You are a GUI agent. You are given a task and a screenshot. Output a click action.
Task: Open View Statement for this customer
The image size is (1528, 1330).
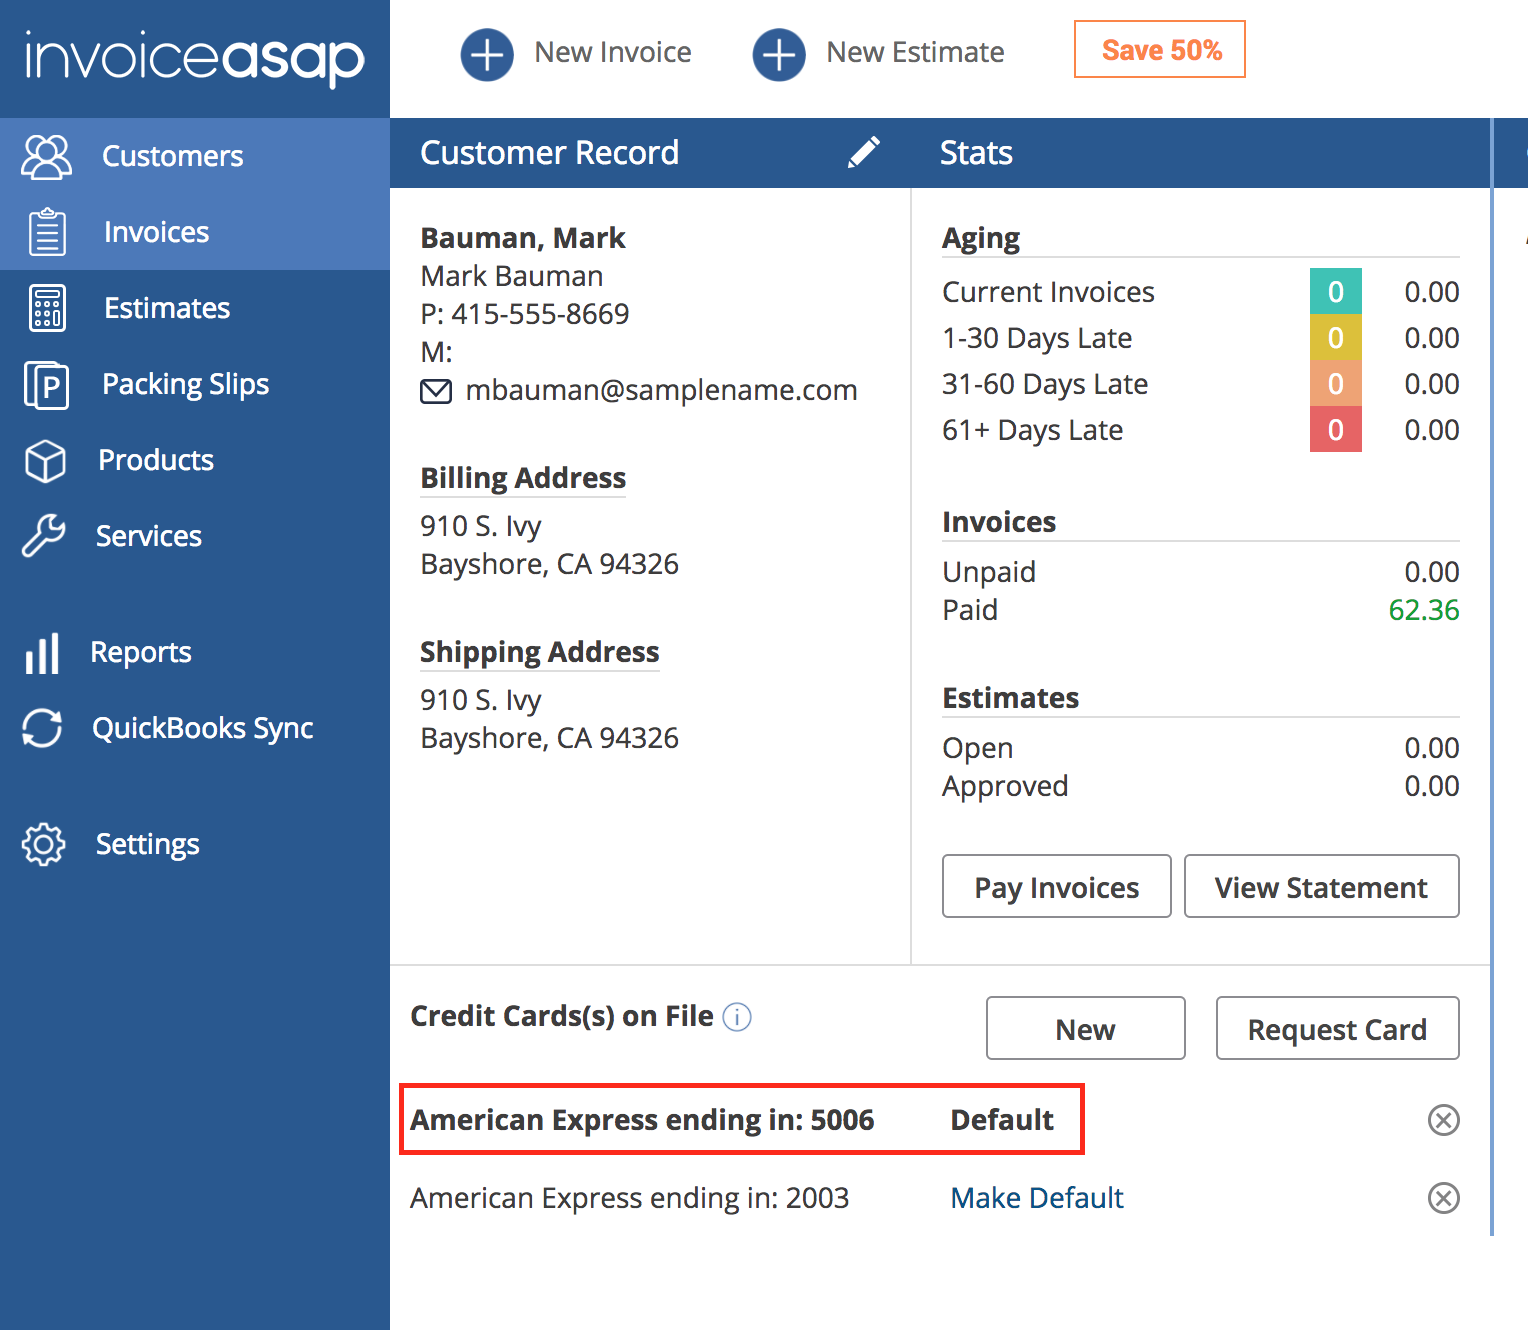[1321, 887]
